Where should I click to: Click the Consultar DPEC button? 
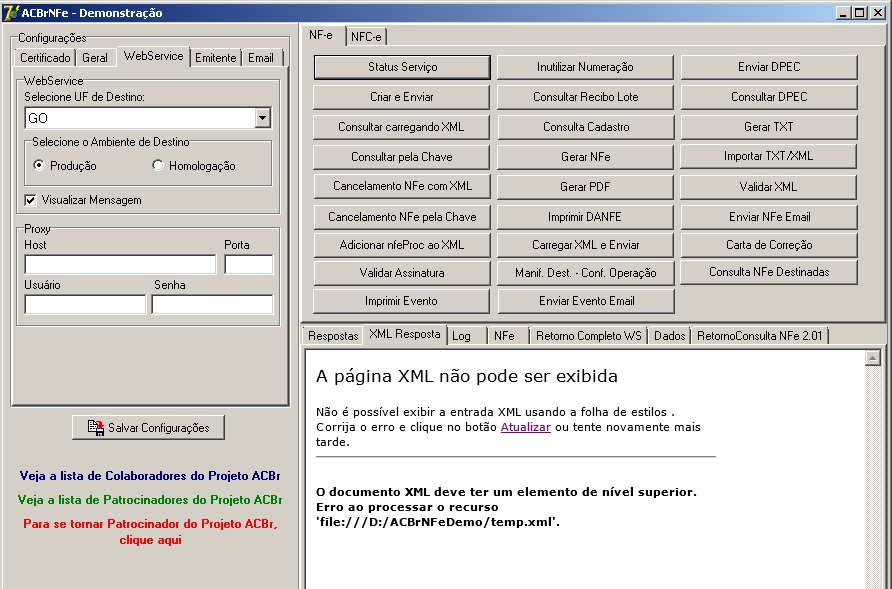click(x=769, y=97)
